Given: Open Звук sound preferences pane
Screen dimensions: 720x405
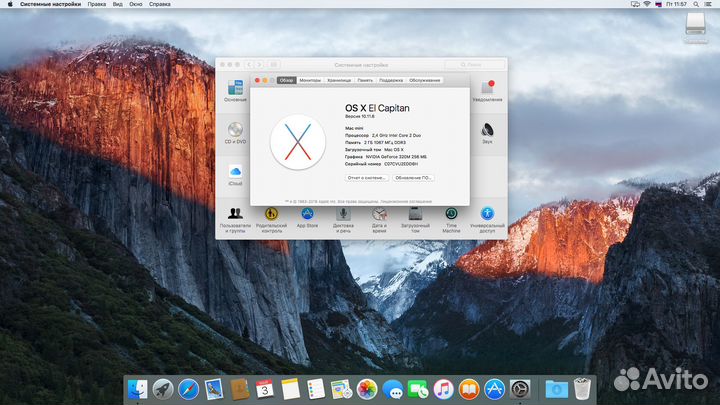Looking at the screenshot, I should tap(487, 133).
